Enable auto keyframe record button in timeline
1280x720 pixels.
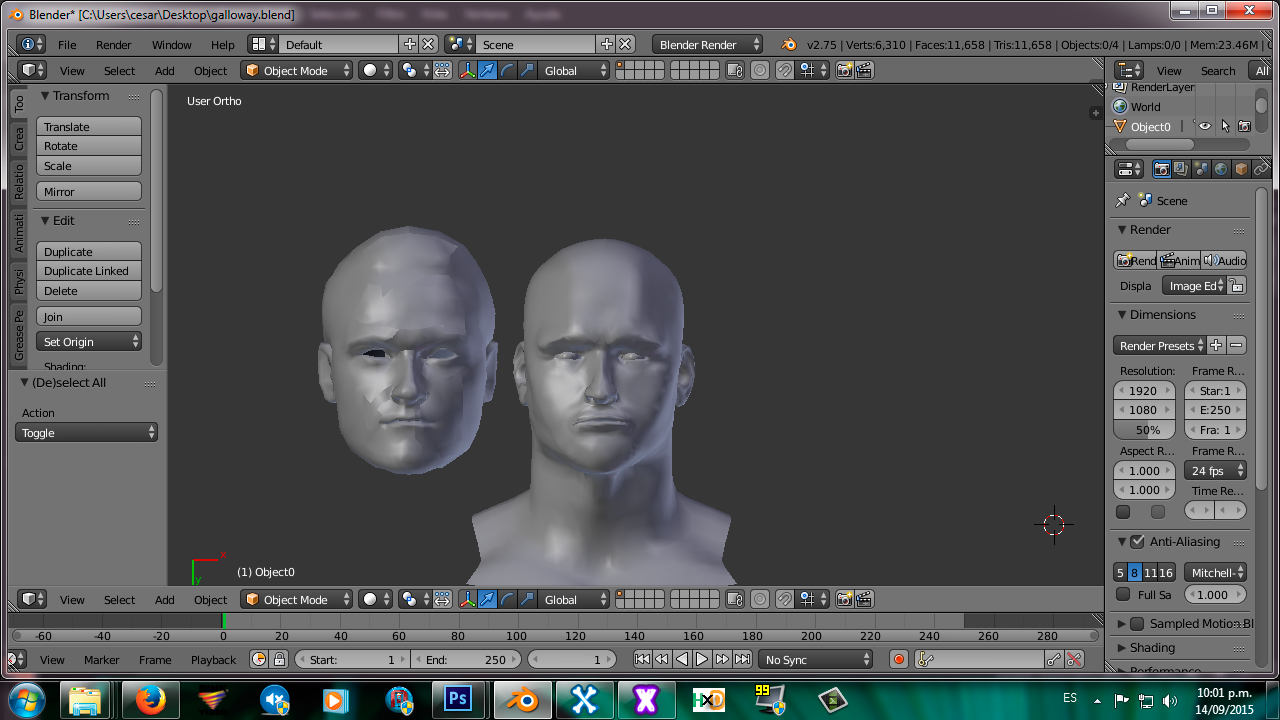pyautogui.click(x=899, y=659)
